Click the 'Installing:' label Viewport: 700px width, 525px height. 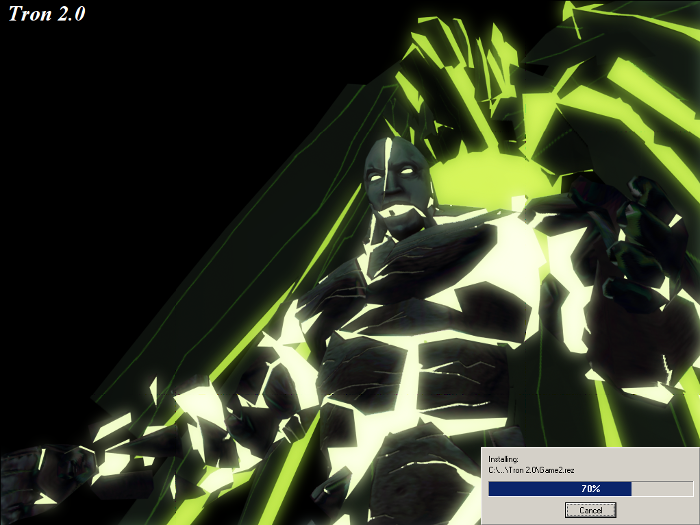tap(503, 459)
